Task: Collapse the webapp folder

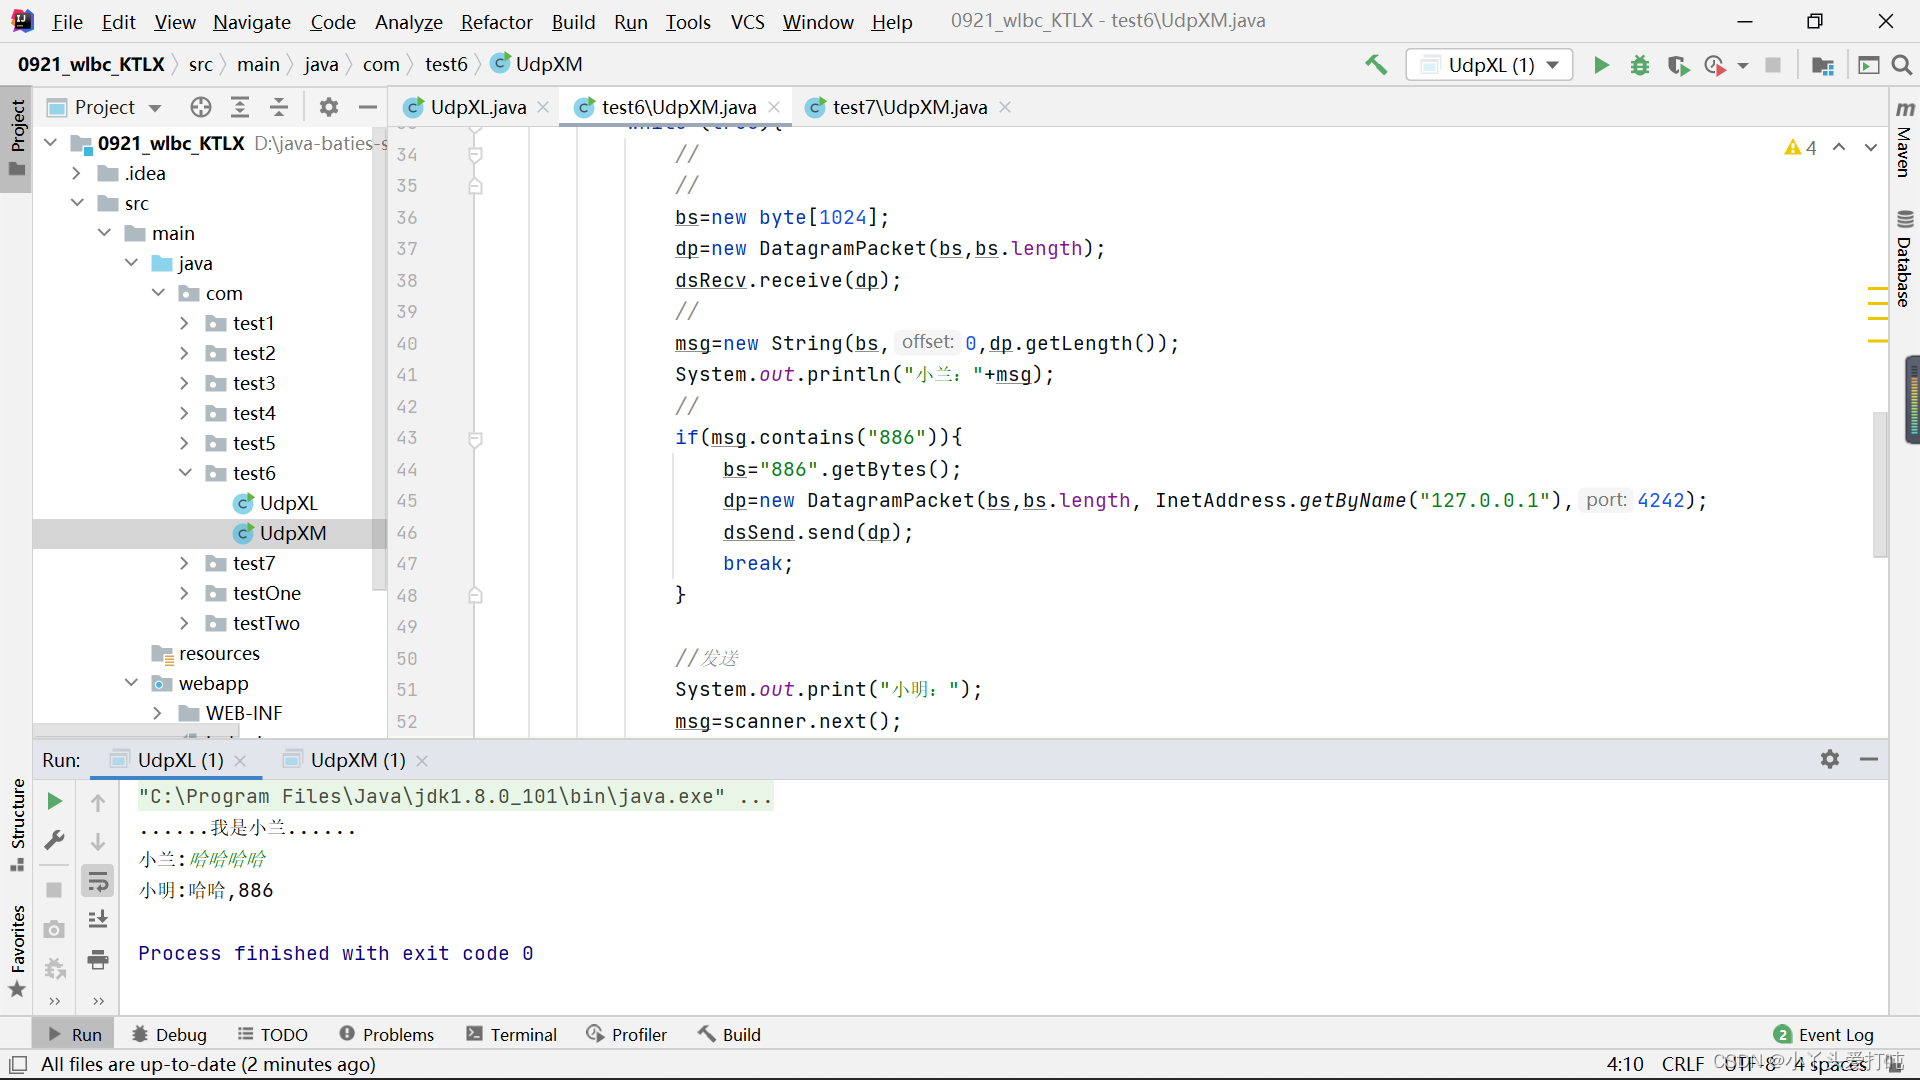Action: click(131, 683)
